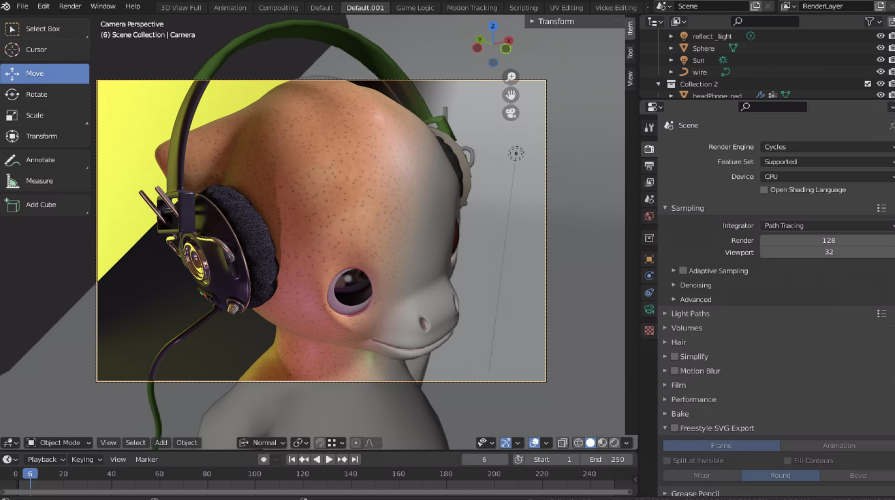Open the Feature Set dropdown (Supported)
The width and height of the screenshot is (895, 500).
[x=828, y=162]
